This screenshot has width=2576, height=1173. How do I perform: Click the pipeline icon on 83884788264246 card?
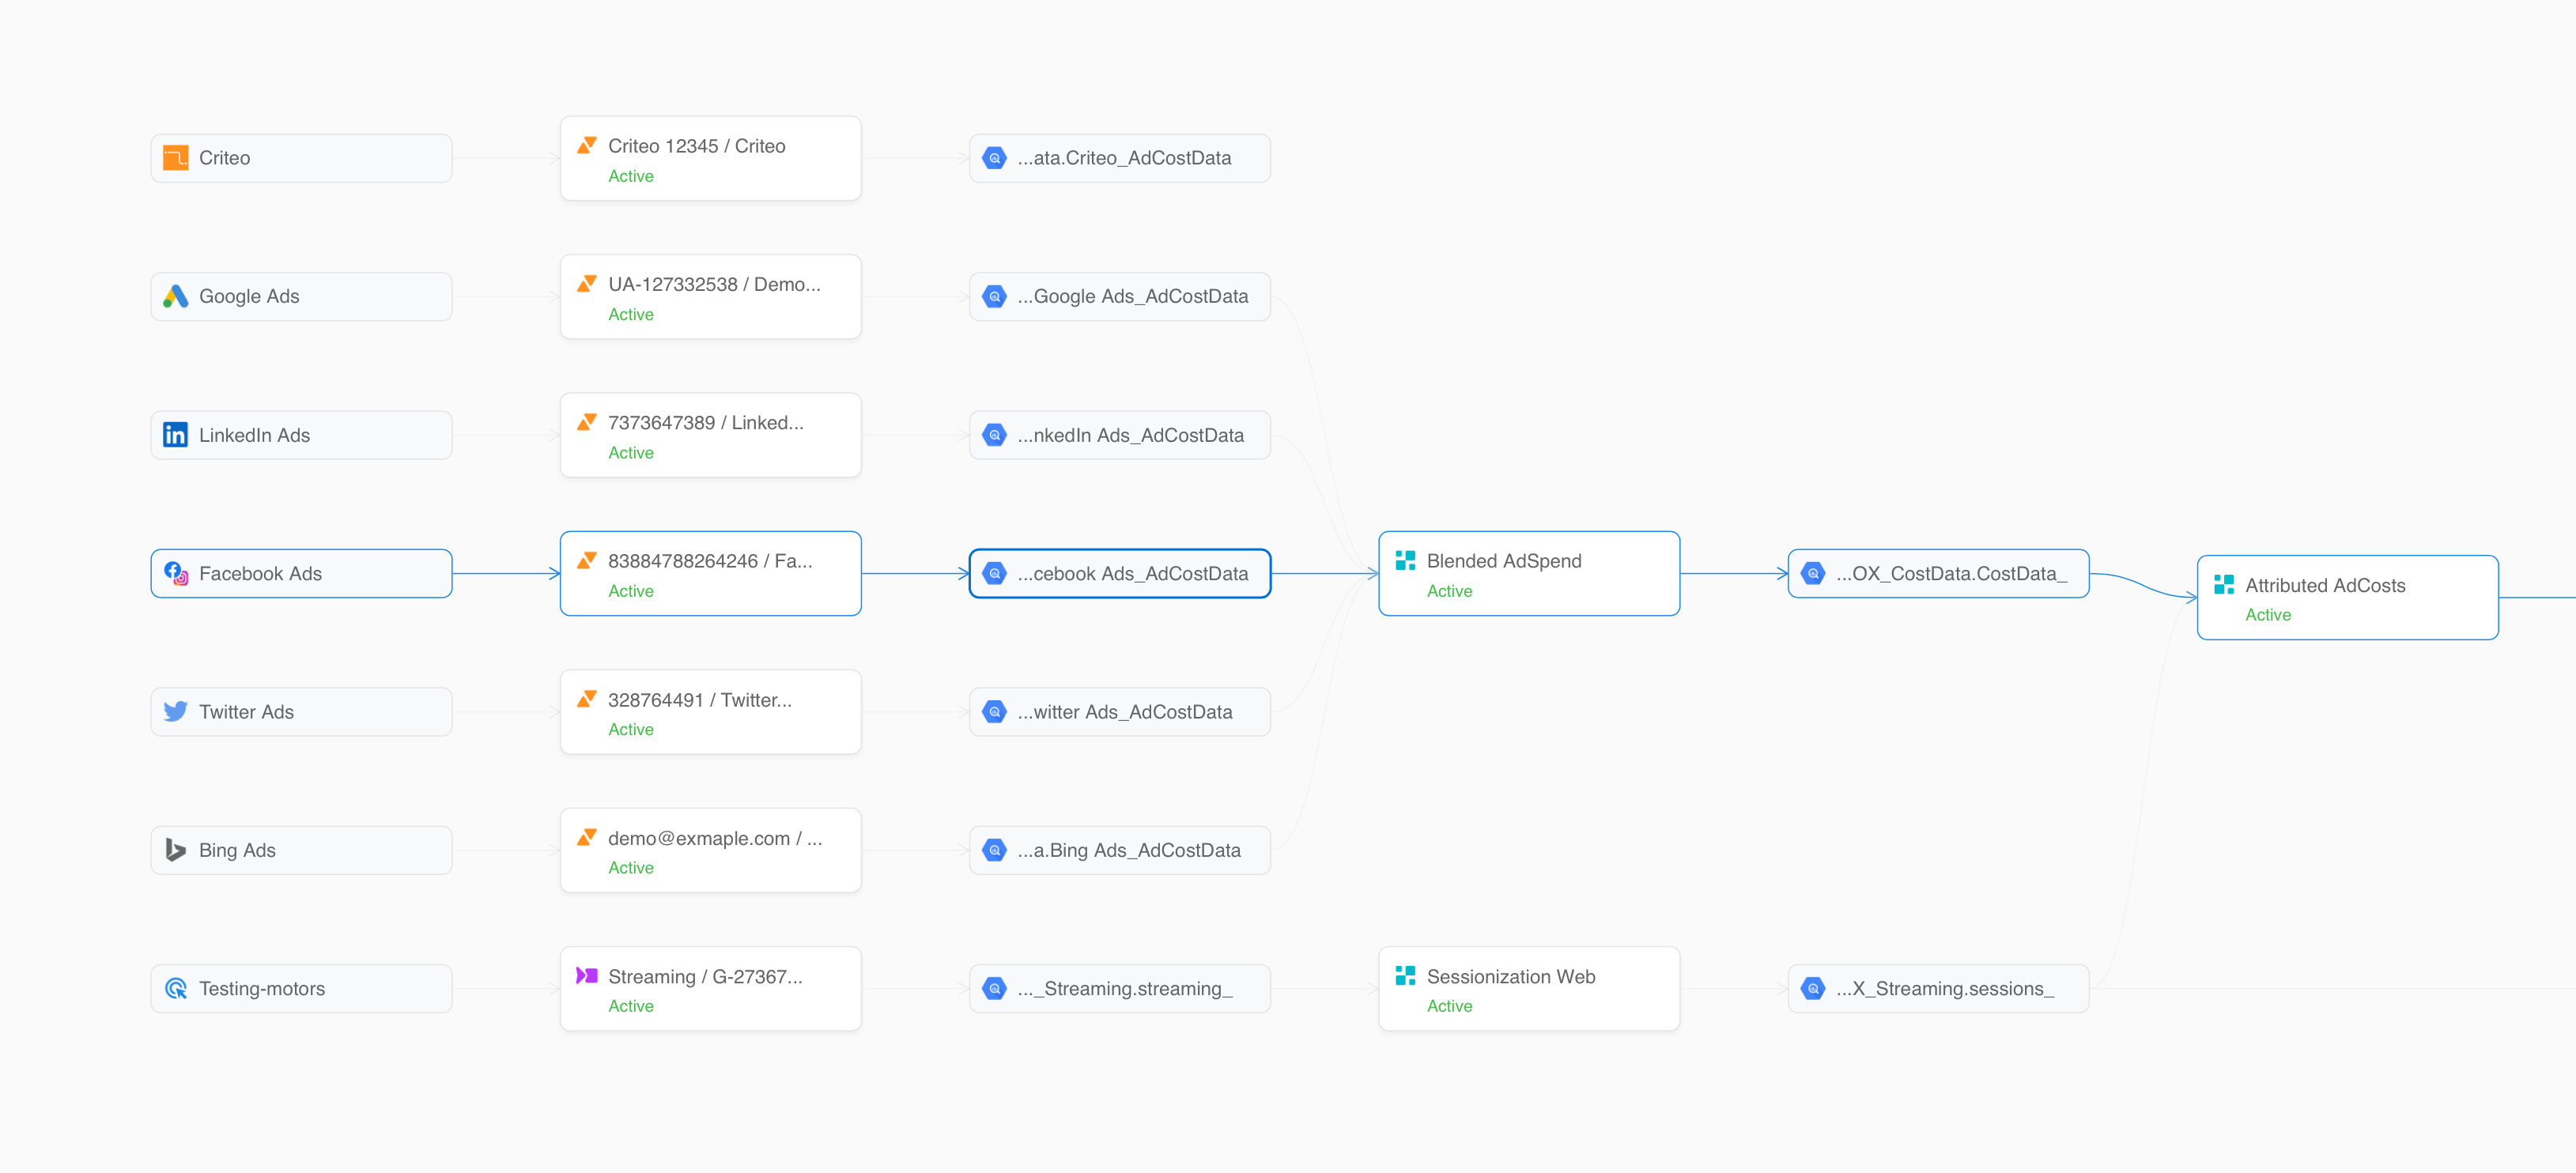click(x=587, y=560)
